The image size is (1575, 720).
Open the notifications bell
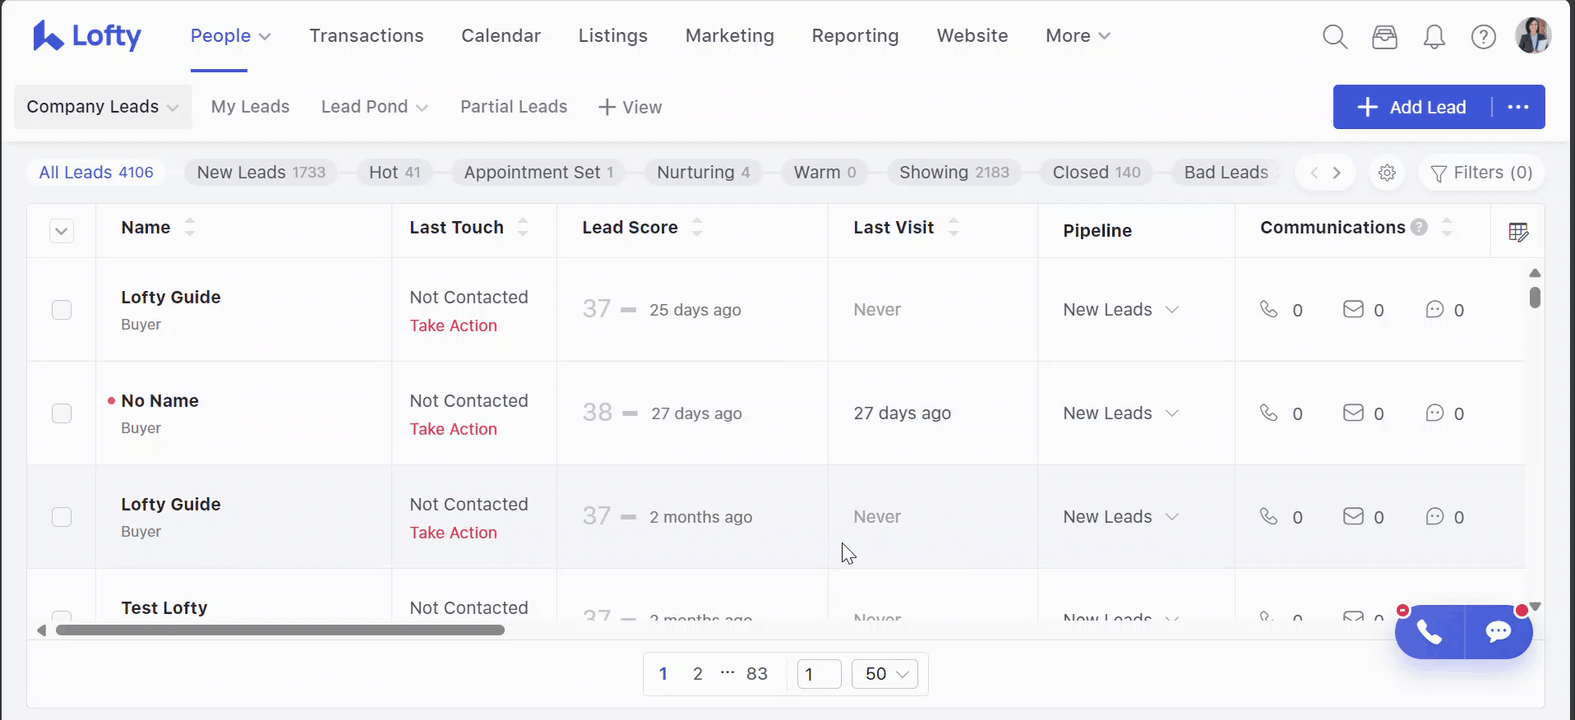(1434, 37)
